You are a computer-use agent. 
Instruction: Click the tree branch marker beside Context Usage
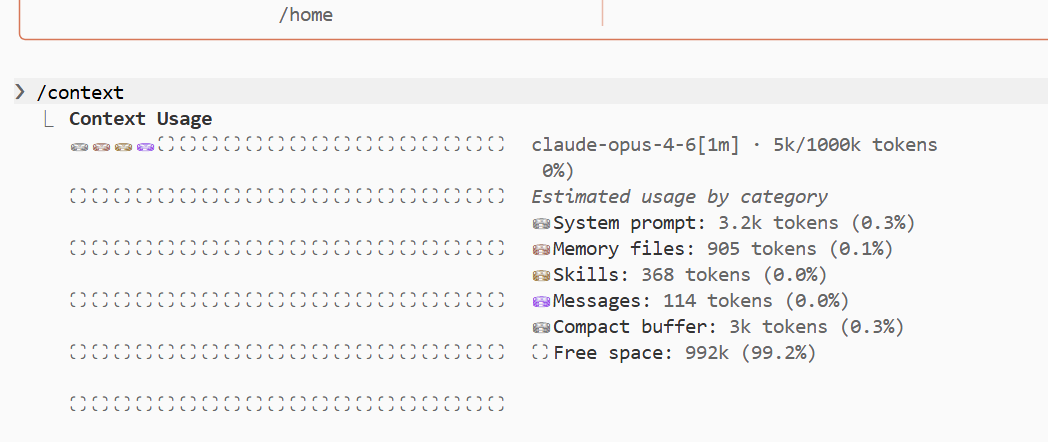click(x=47, y=120)
